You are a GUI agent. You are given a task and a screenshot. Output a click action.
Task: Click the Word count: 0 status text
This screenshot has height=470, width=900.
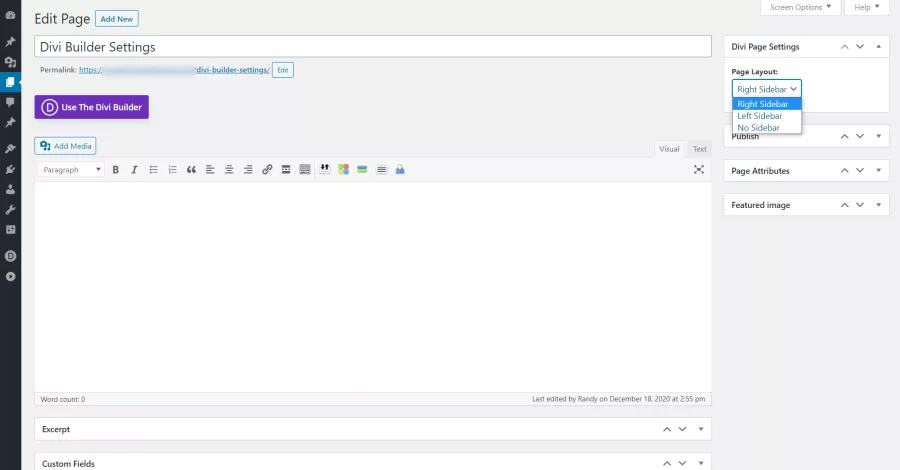(63, 399)
